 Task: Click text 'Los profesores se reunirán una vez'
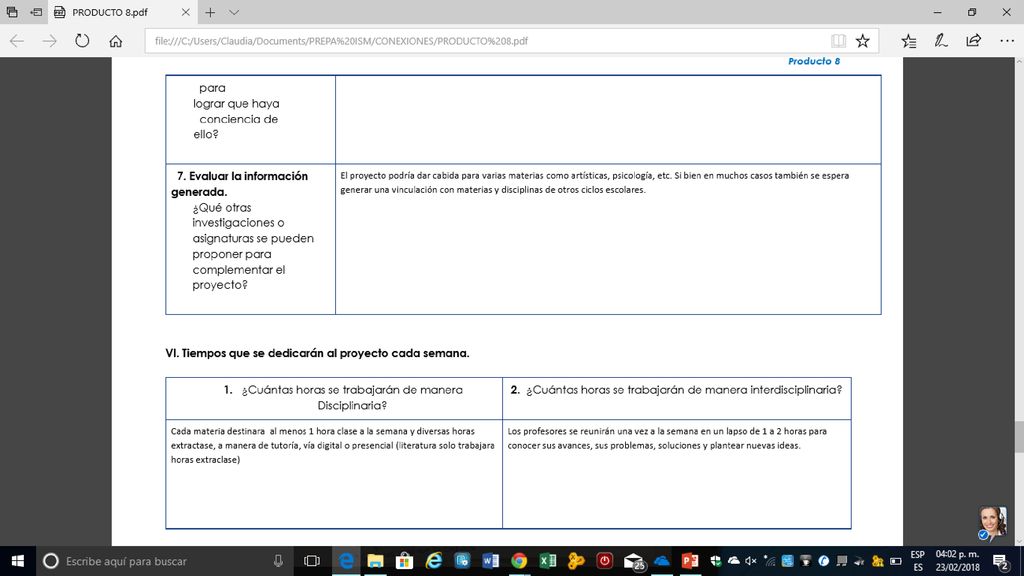667,438
